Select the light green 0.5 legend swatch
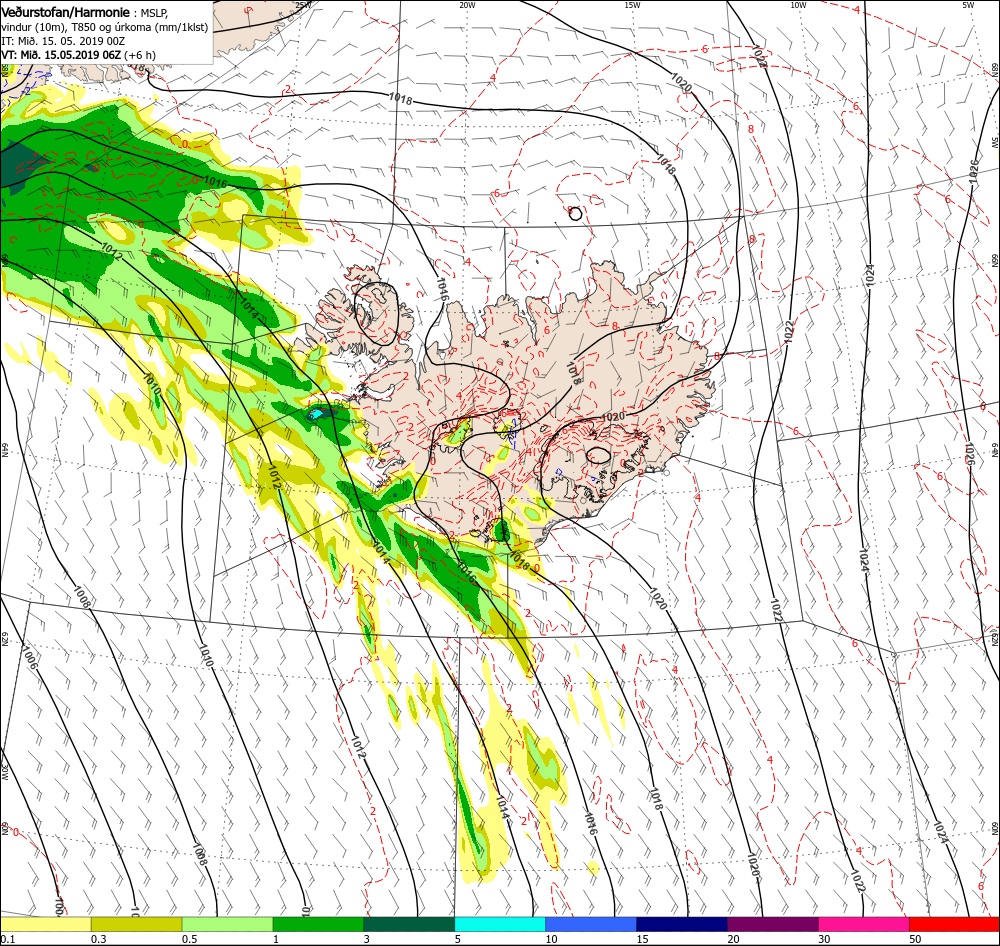1000x946 pixels. click(x=228, y=924)
